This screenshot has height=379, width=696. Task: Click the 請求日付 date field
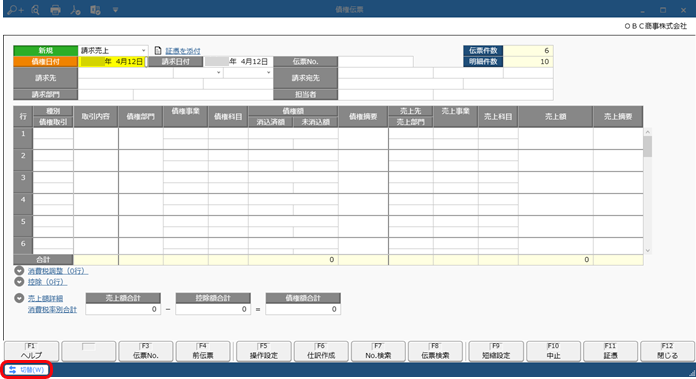click(238, 62)
